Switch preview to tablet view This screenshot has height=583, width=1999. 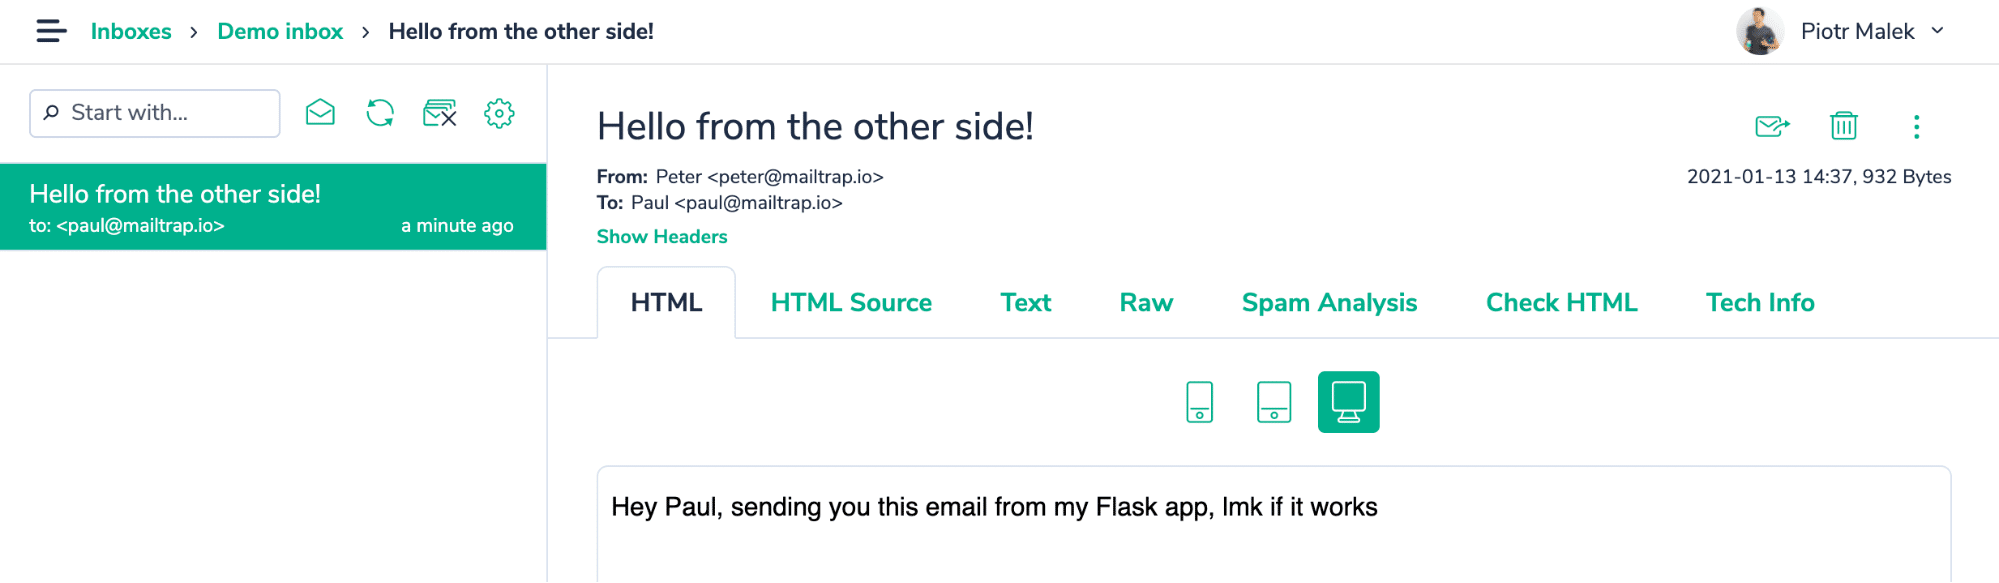click(x=1273, y=402)
